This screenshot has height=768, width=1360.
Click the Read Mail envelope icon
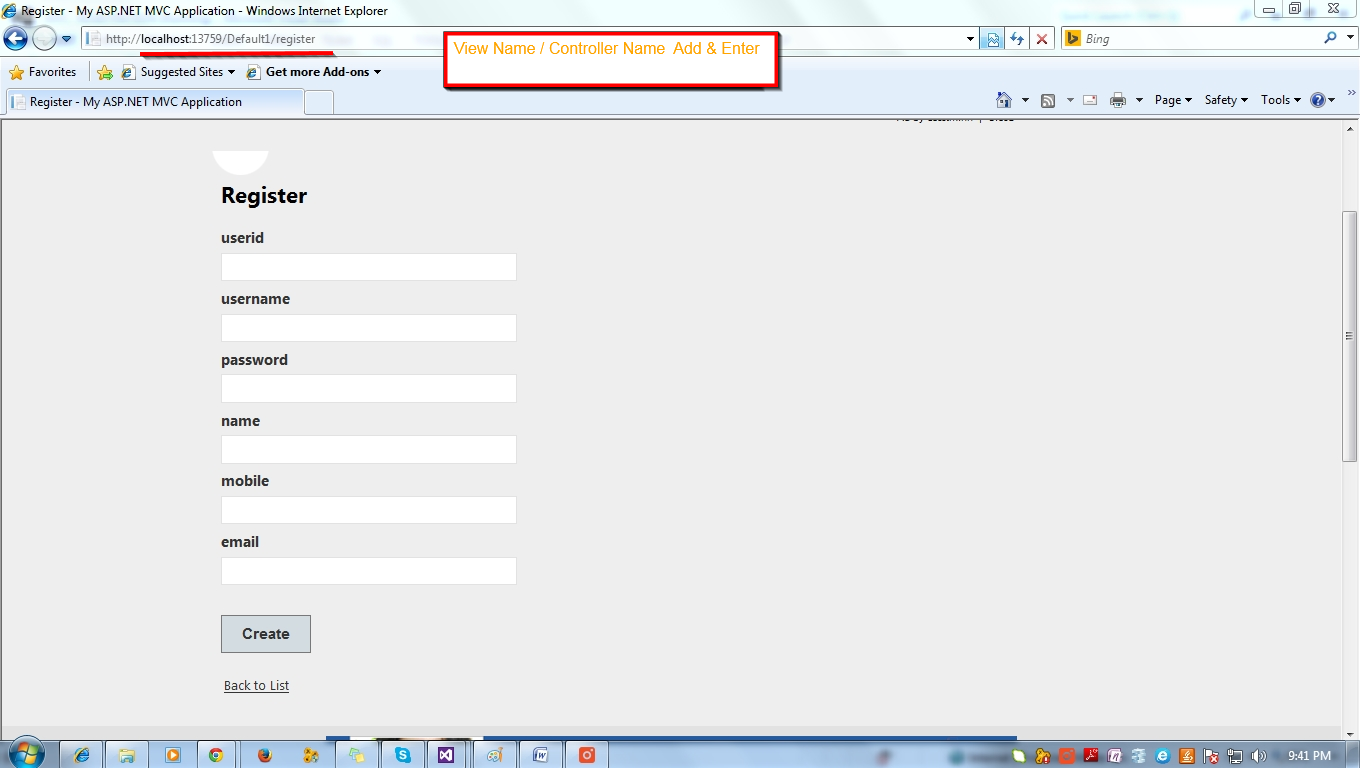point(1089,100)
